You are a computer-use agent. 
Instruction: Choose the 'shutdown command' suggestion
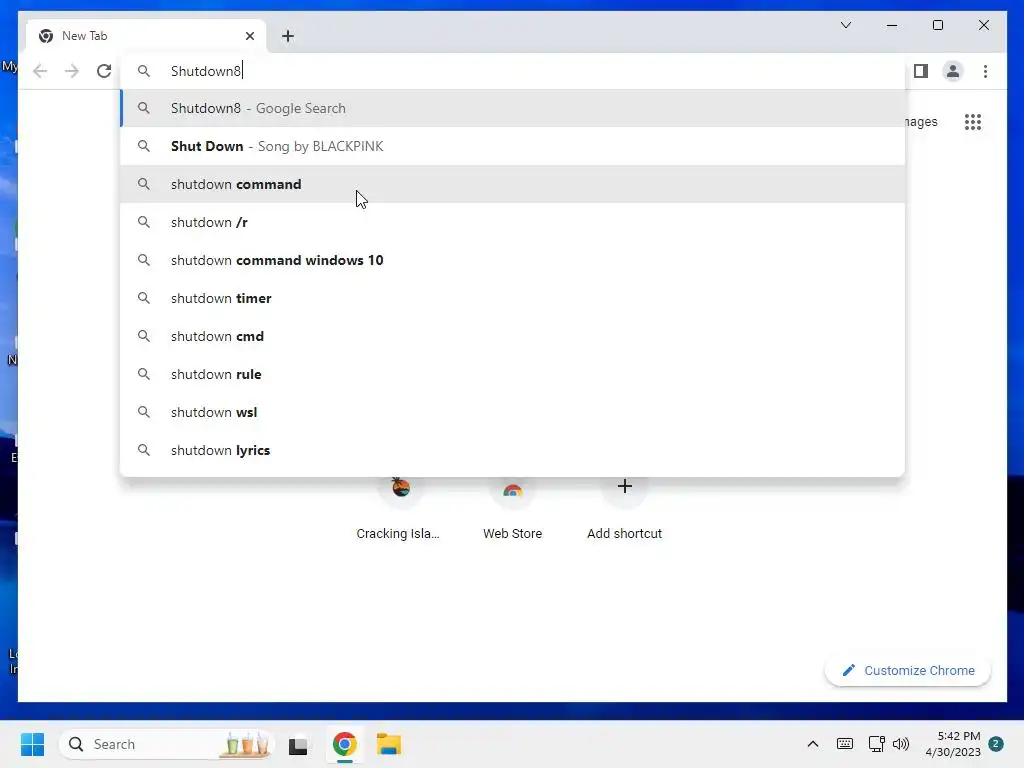coord(513,184)
